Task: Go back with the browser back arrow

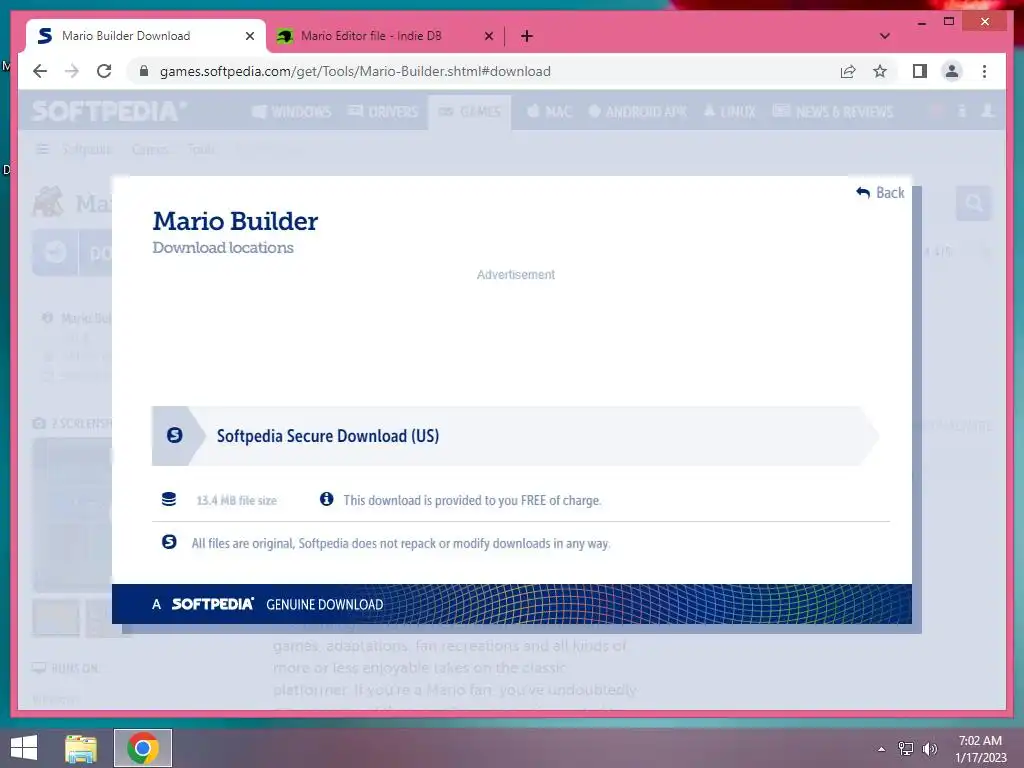Action: tap(40, 71)
